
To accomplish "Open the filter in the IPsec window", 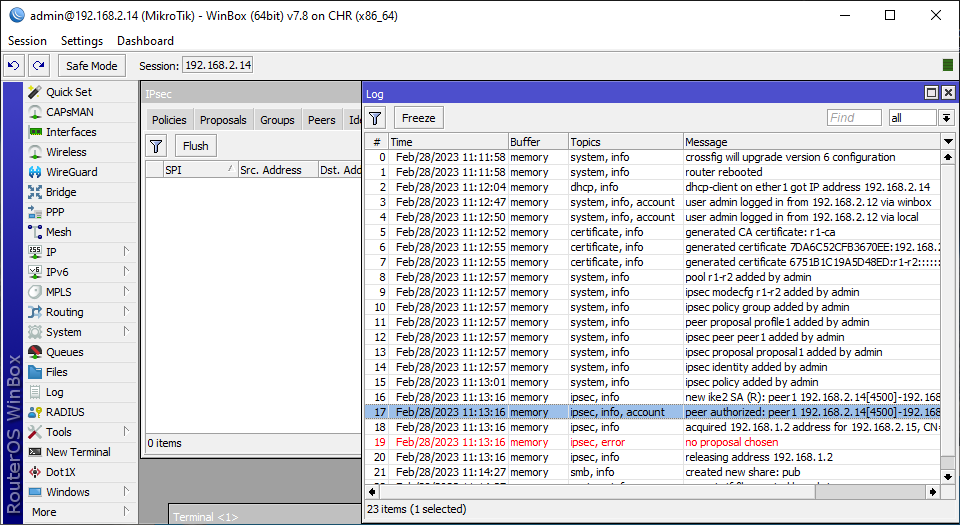I will click(x=156, y=146).
